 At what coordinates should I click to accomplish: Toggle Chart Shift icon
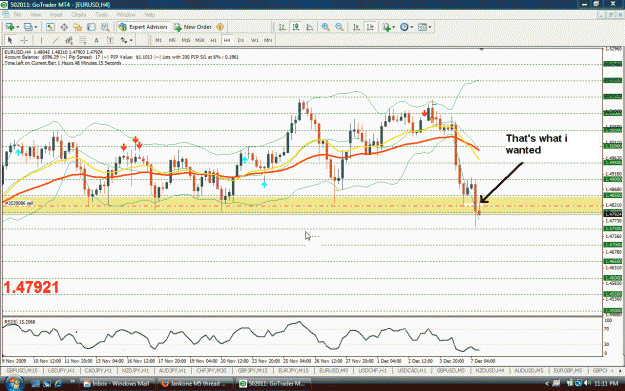(370, 27)
